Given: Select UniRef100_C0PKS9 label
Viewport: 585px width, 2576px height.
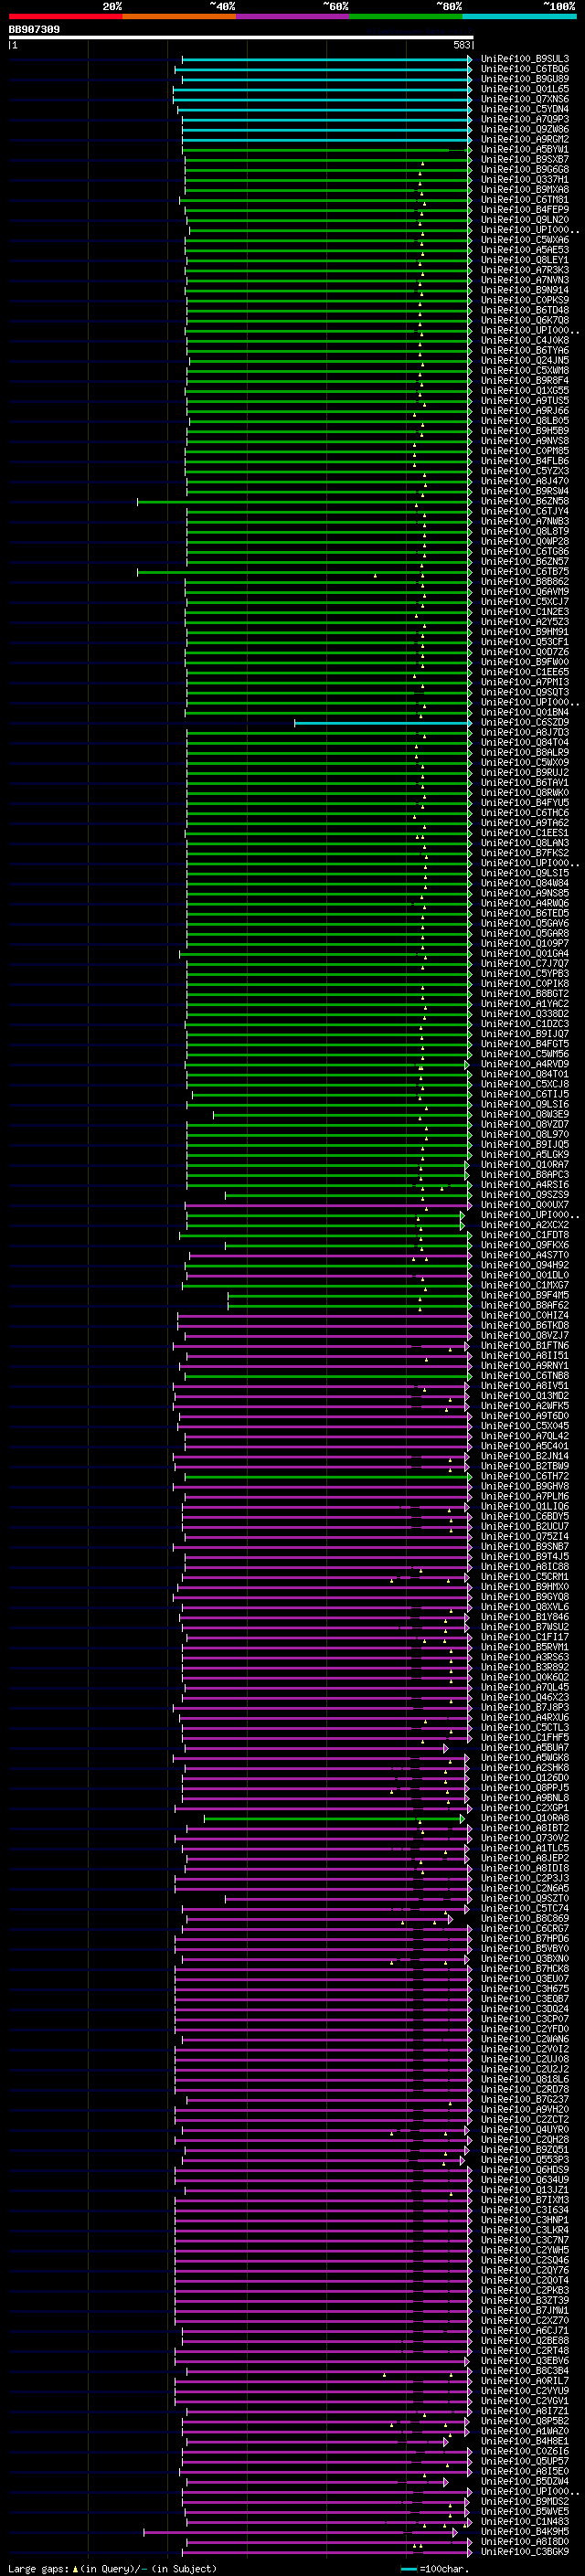Looking at the screenshot, I should click(x=525, y=300).
